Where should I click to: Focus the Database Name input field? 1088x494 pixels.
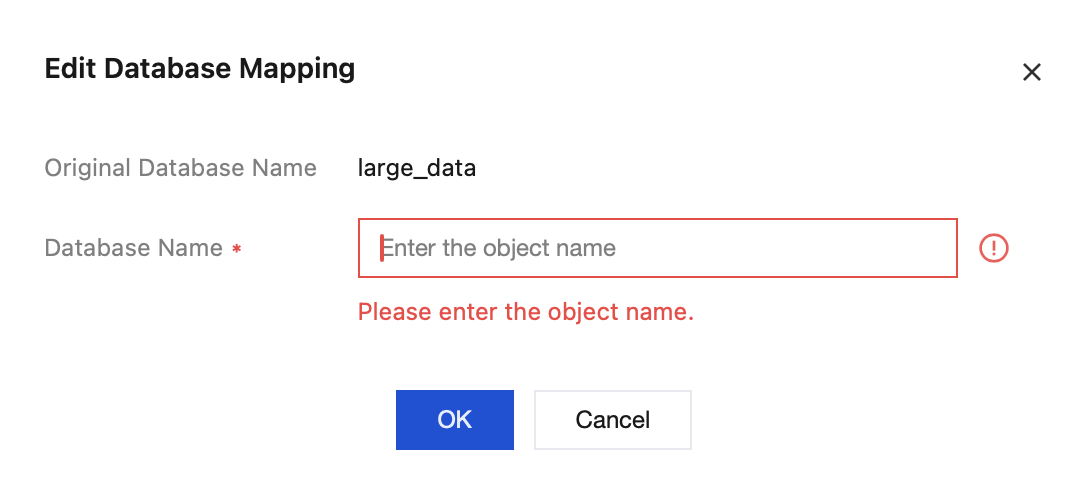coord(657,248)
